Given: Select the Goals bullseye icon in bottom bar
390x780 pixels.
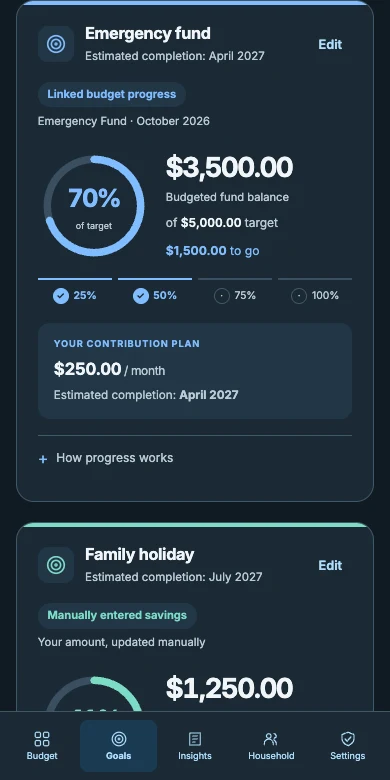Looking at the screenshot, I should click(x=118, y=739).
